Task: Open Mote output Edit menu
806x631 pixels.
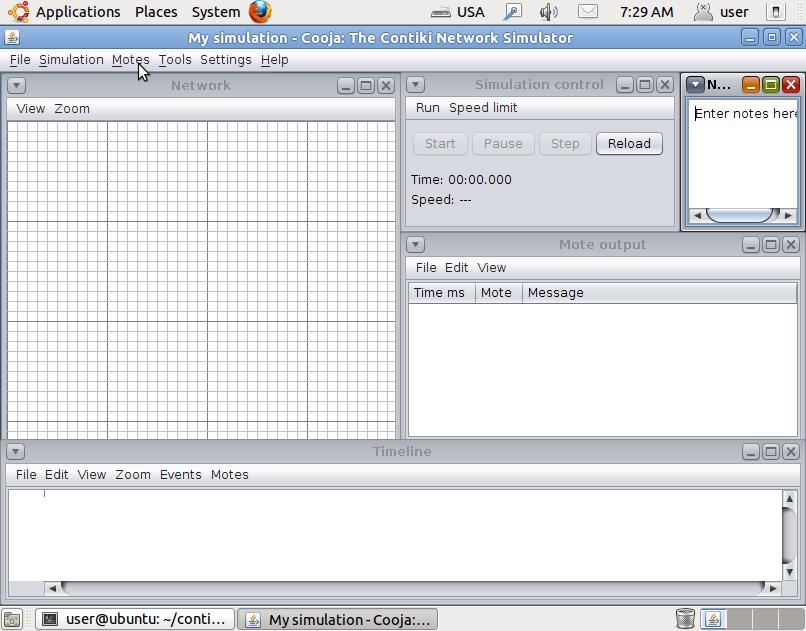Action: pos(456,268)
